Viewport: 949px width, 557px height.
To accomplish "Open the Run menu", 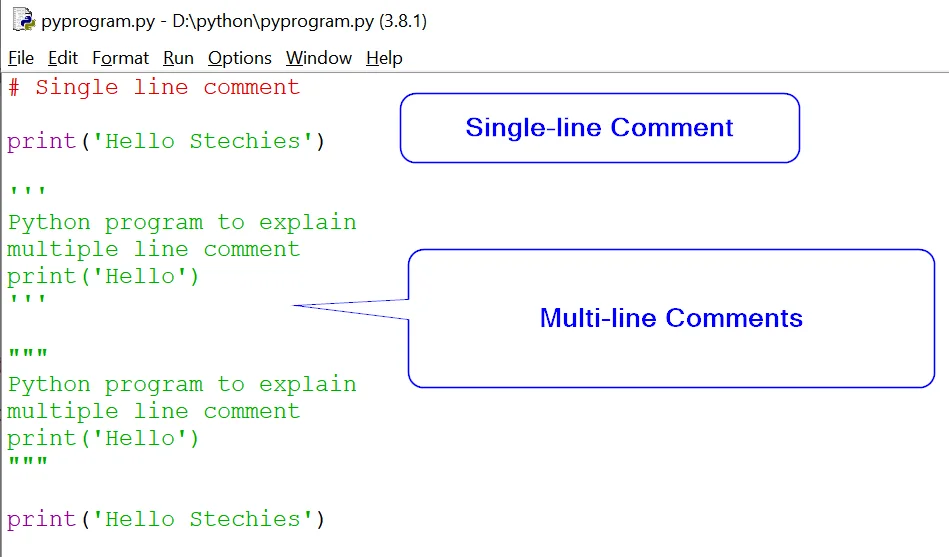I will pyautogui.click(x=178, y=58).
